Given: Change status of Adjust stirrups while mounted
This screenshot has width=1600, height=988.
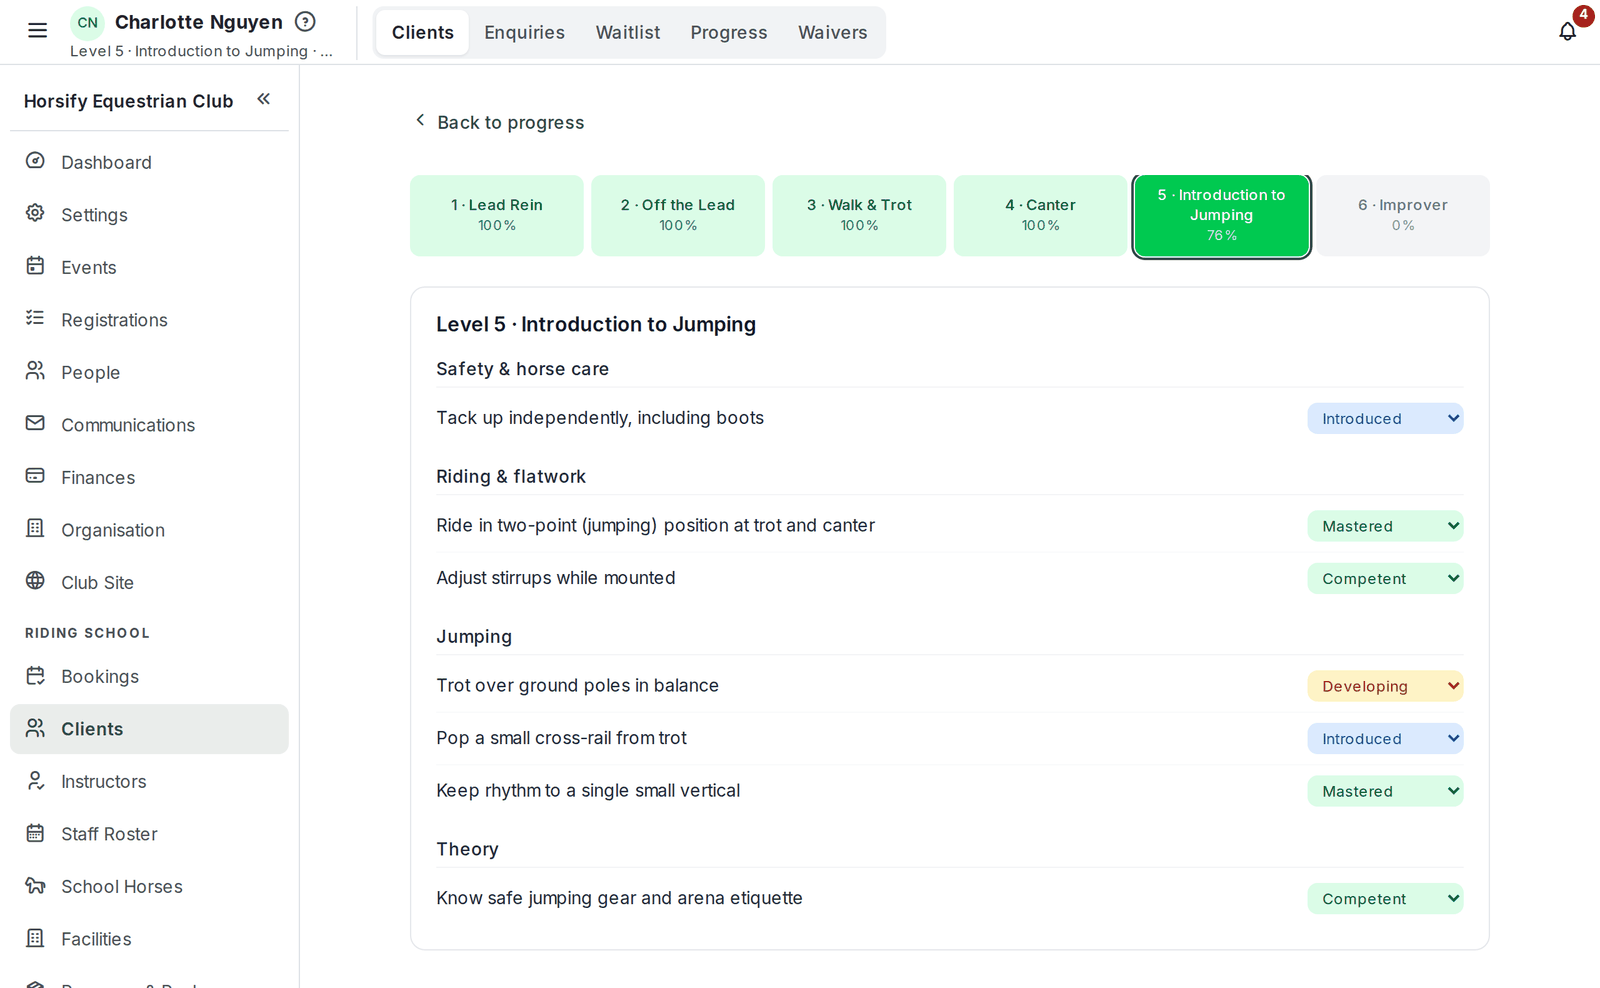Looking at the screenshot, I should [x=1385, y=579].
